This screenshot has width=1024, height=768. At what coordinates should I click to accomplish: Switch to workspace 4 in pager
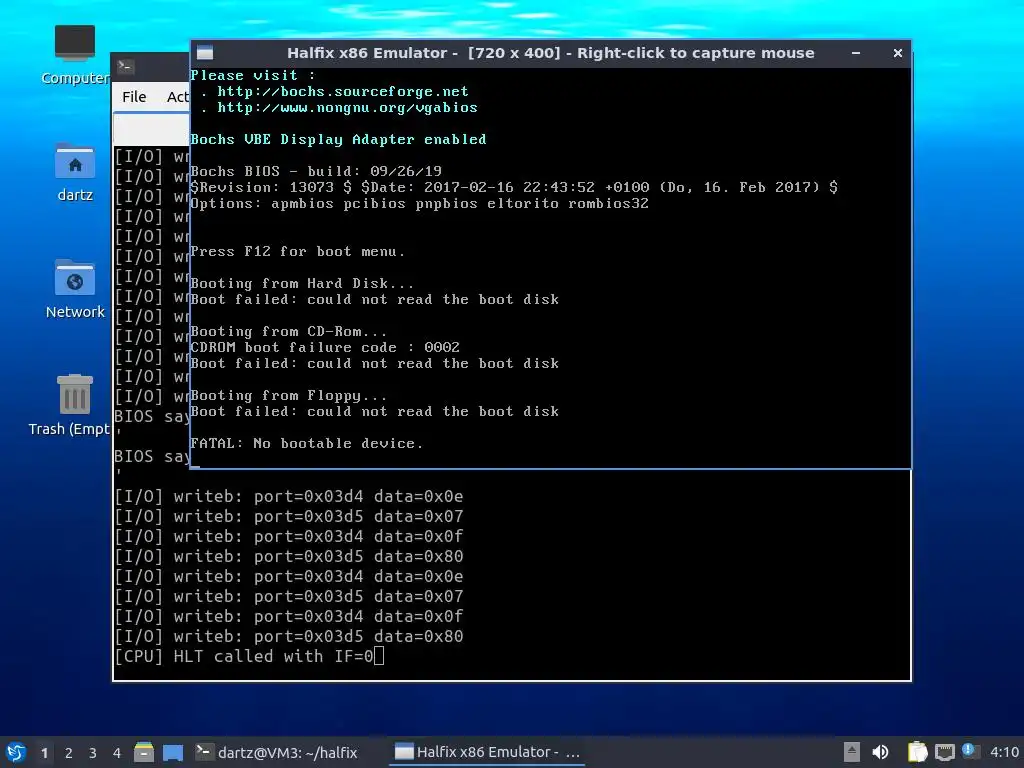point(117,753)
